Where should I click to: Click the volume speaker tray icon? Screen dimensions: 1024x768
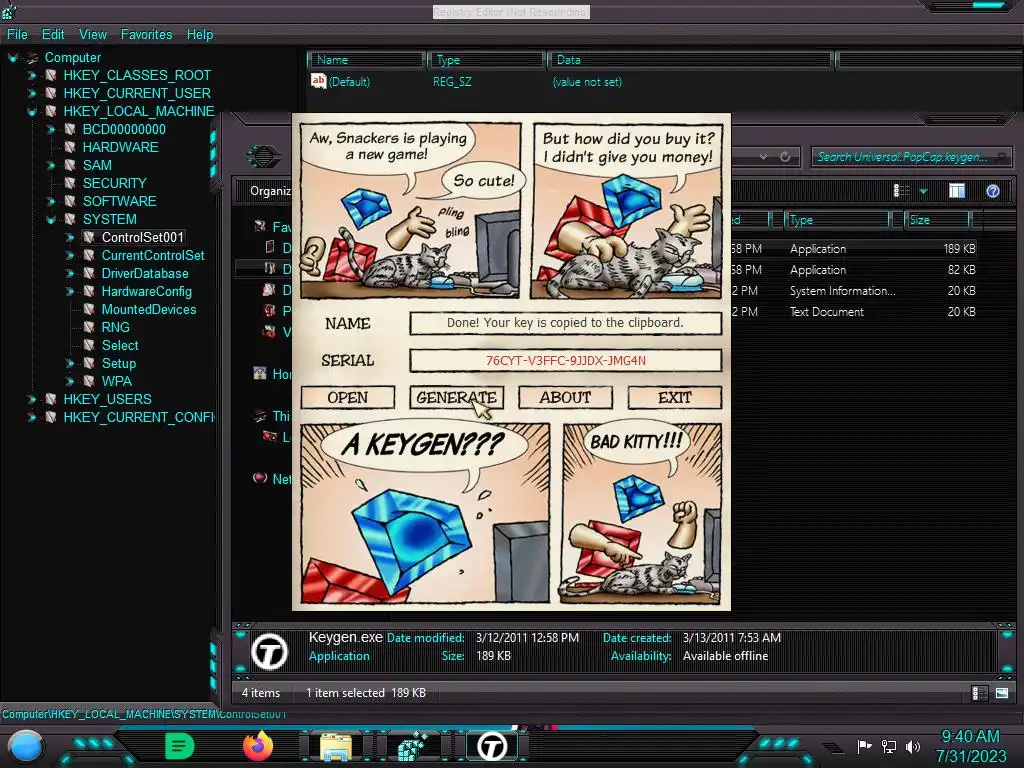912,746
